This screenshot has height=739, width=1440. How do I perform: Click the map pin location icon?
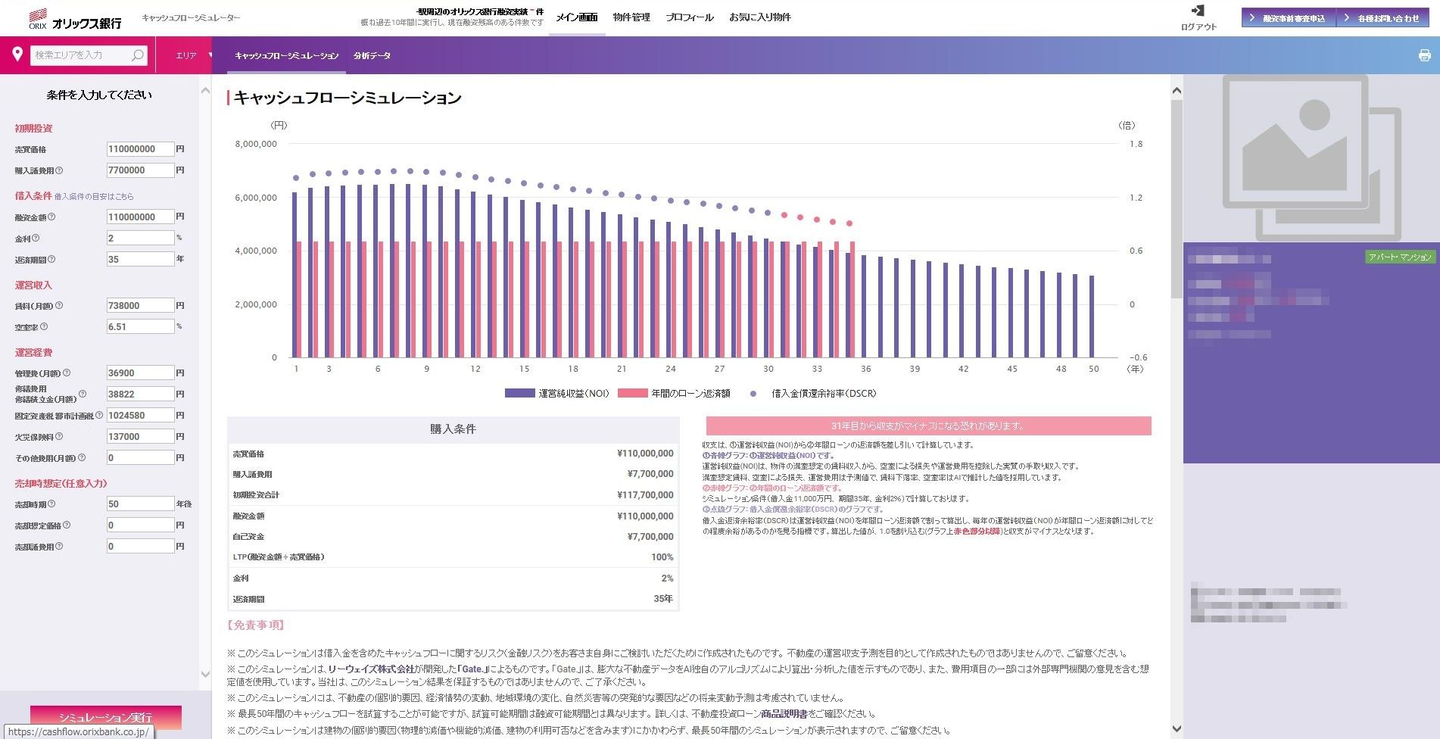[x=17, y=54]
